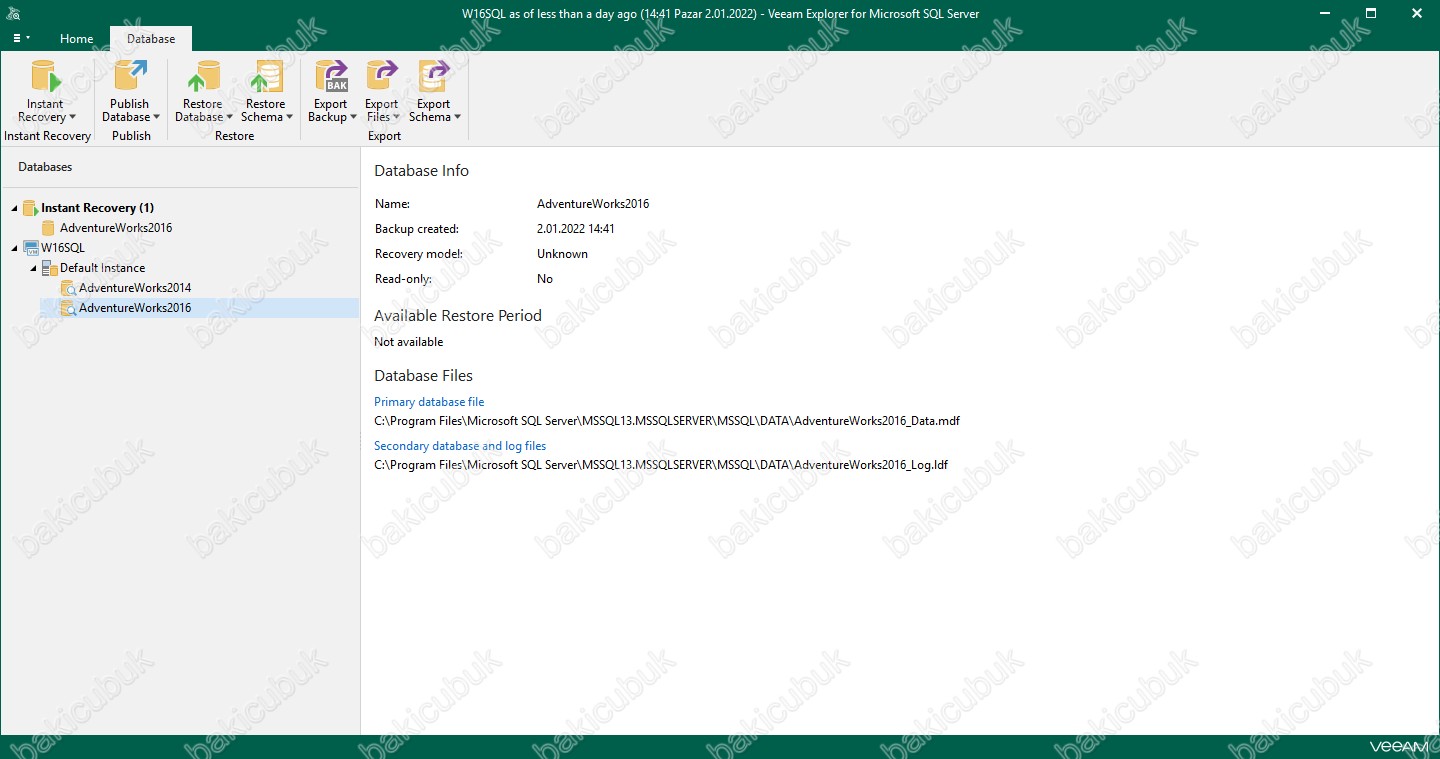
Task: Switch to the Home ribbon tab
Action: click(77, 39)
